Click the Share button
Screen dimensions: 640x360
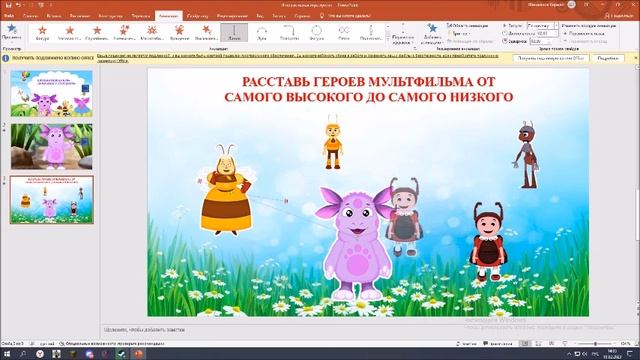coord(619,16)
